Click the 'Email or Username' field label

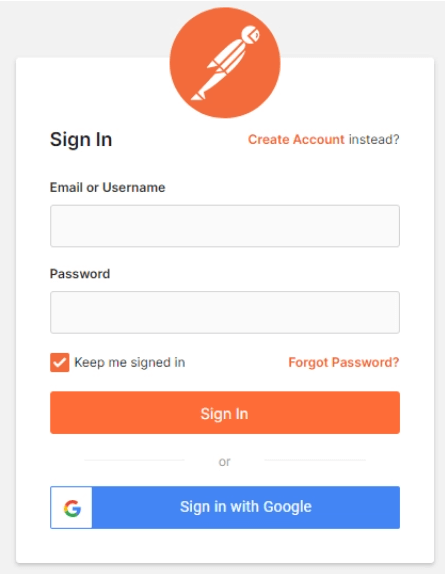coord(107,187)
